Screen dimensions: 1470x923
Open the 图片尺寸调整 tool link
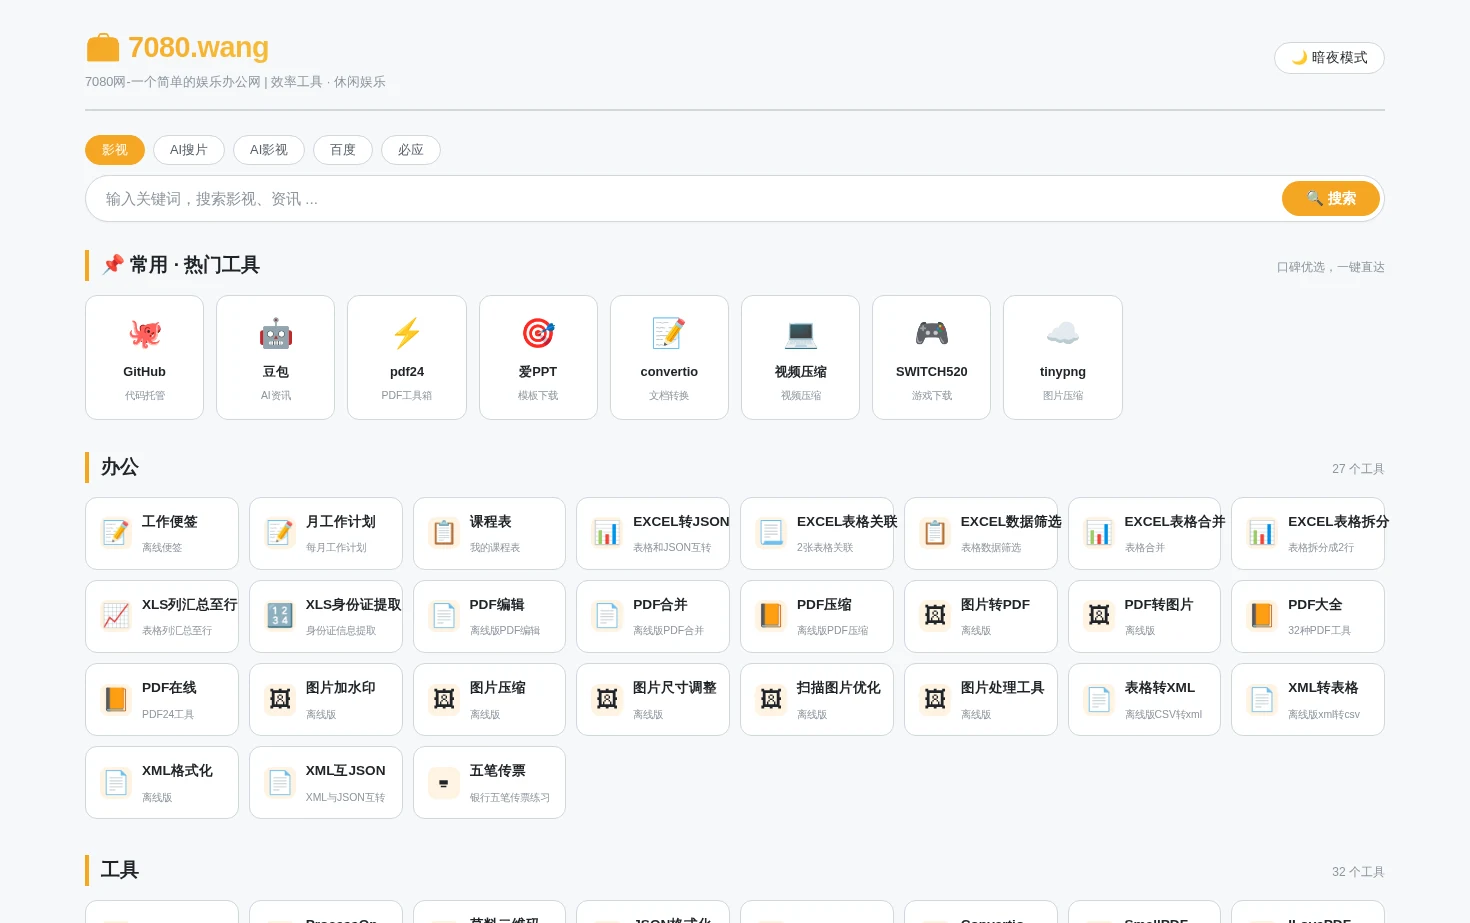pos(653,700)
